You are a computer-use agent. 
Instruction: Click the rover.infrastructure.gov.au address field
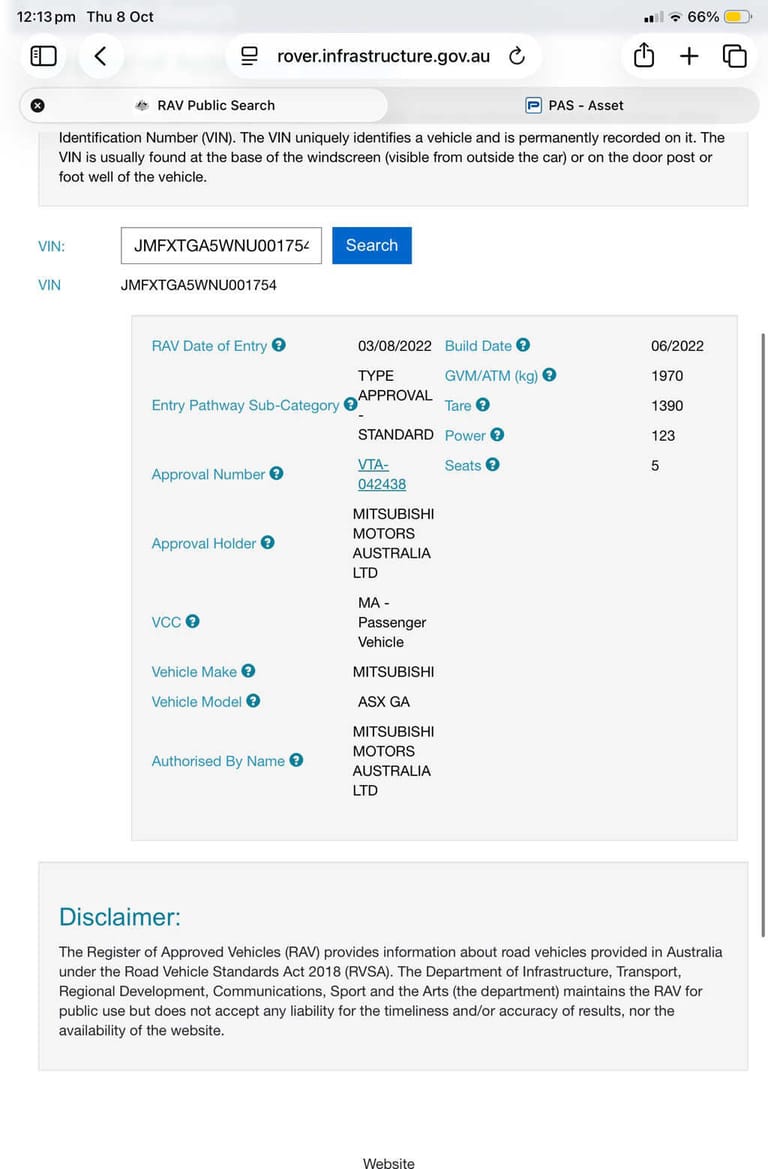[383, 56]
